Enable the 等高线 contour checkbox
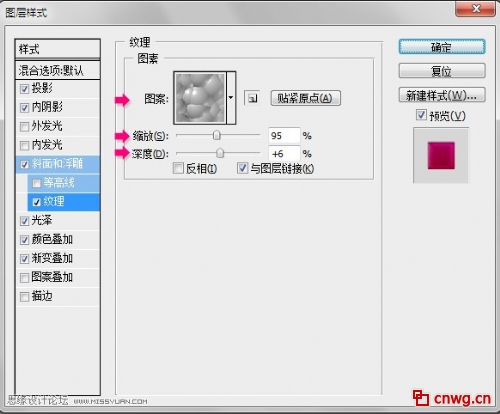This screenshot has height=414, width=500. tap(36, 183)
